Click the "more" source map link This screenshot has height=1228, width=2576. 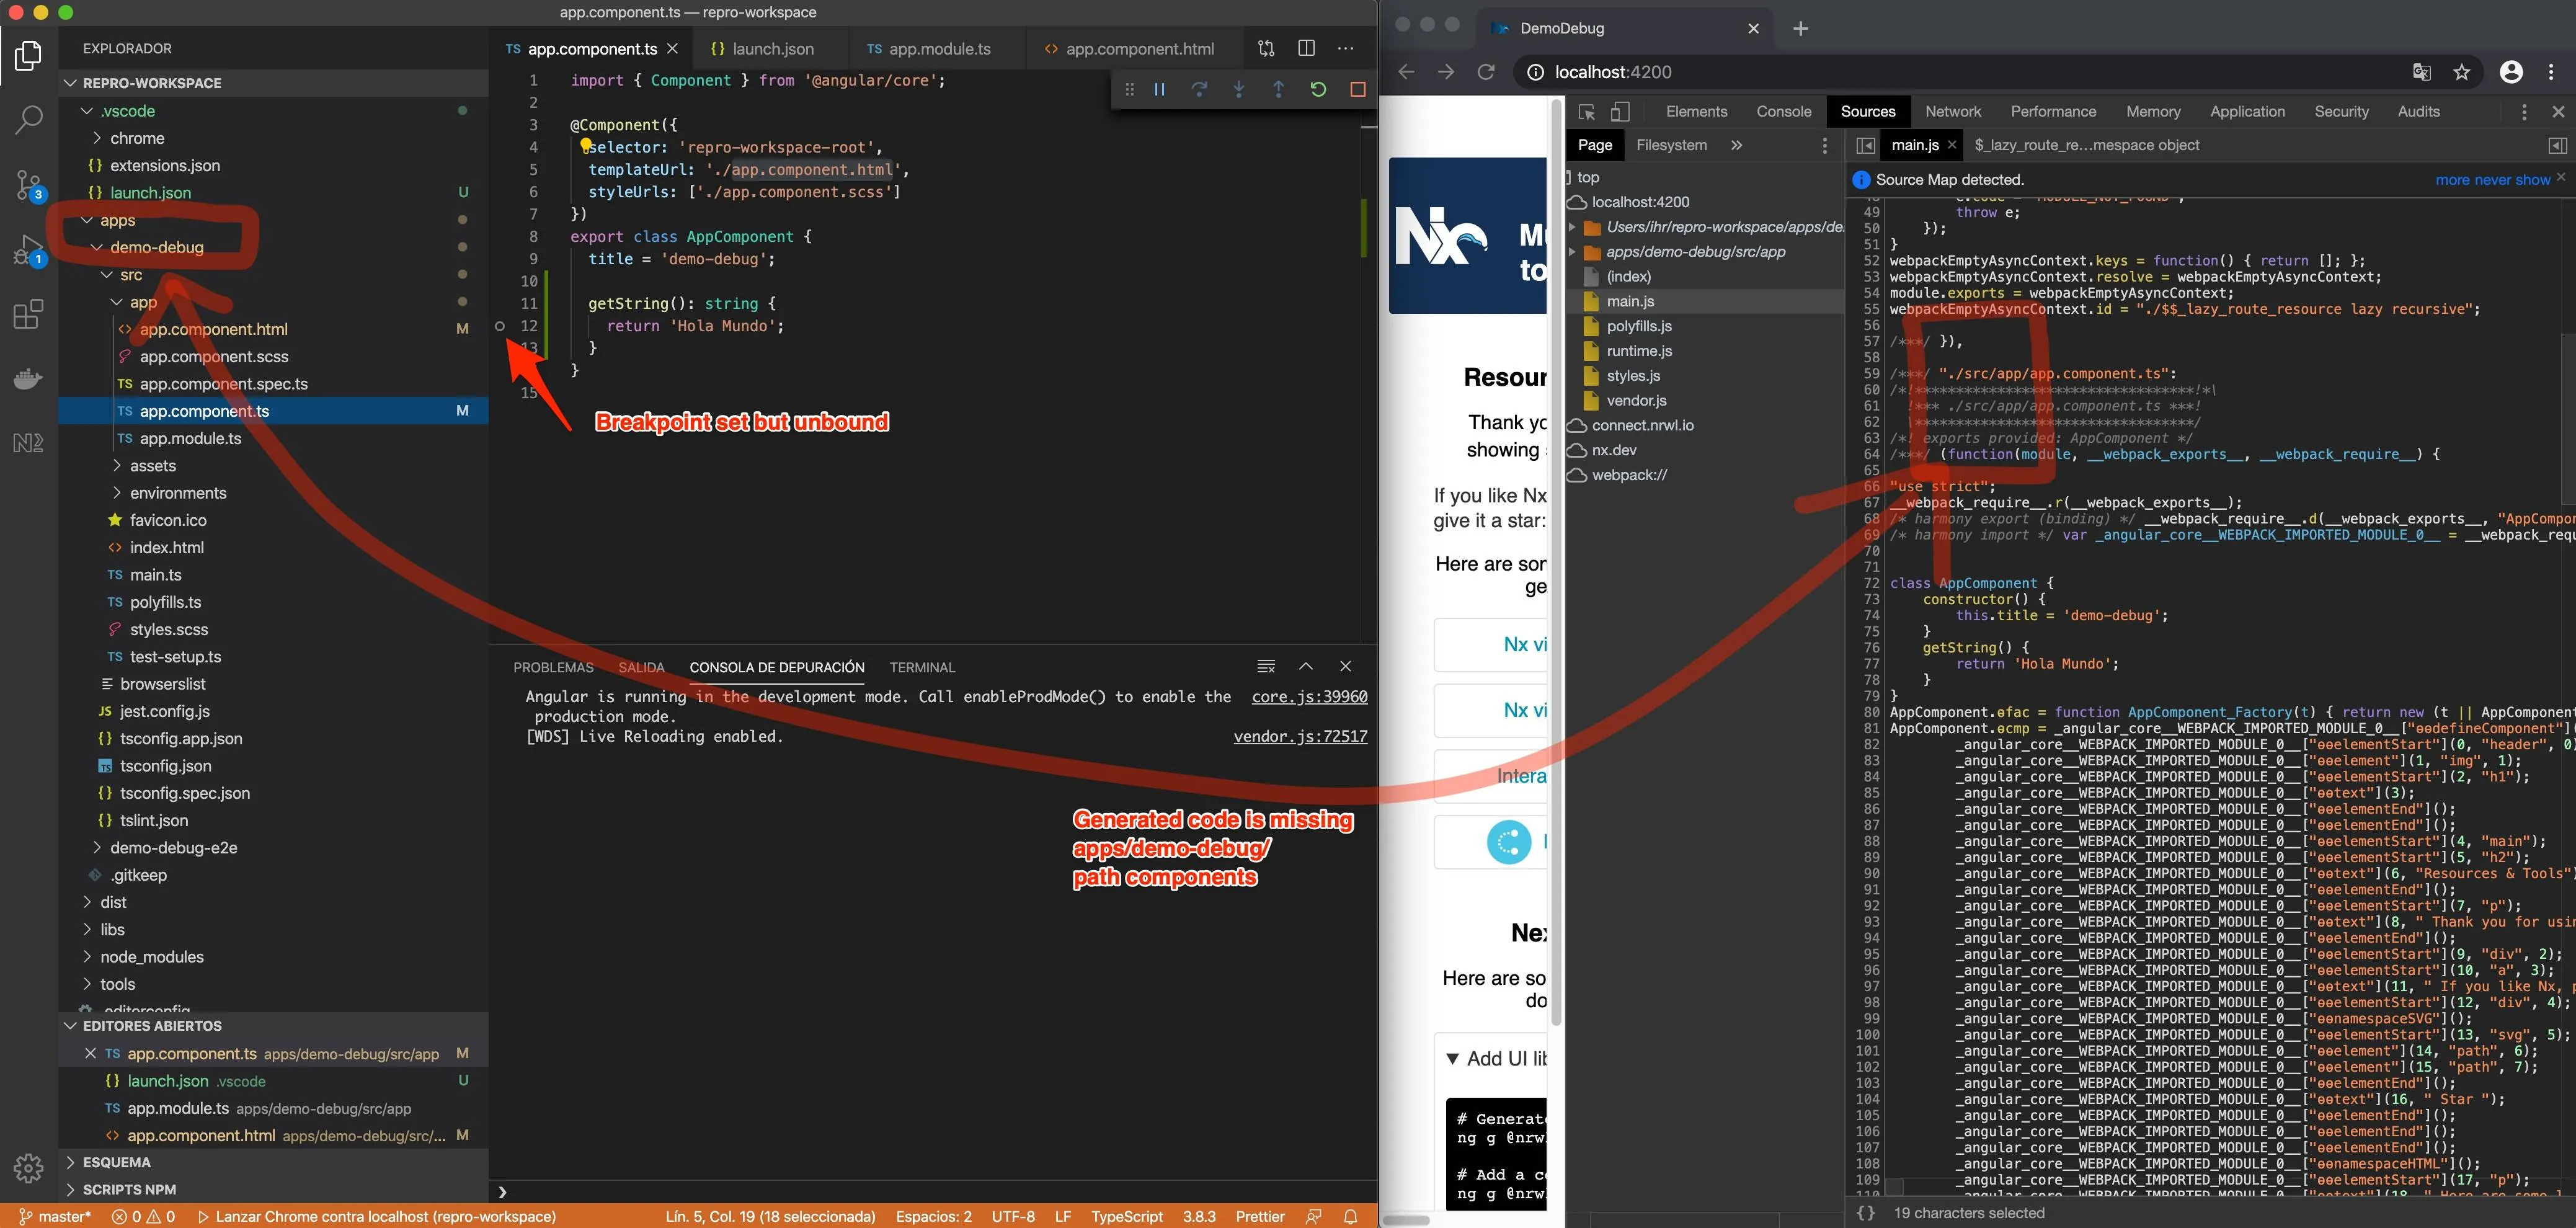tap(2452, 180)
